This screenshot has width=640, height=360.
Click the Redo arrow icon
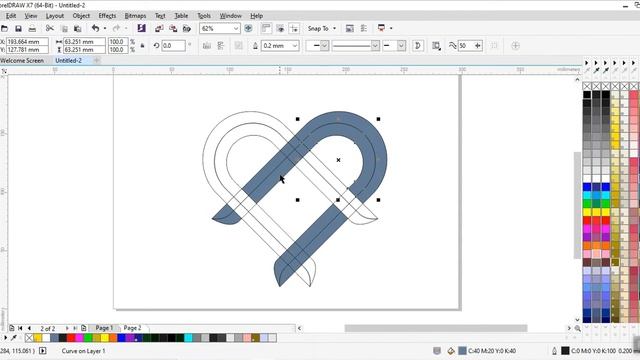[116, 28]
